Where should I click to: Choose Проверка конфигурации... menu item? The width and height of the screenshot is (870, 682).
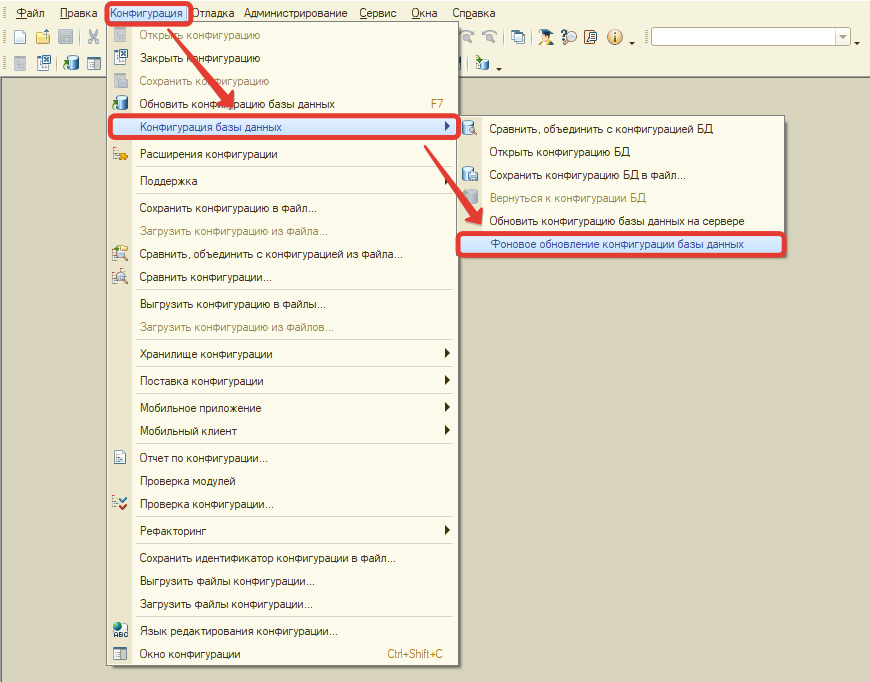tap(283, 504)
